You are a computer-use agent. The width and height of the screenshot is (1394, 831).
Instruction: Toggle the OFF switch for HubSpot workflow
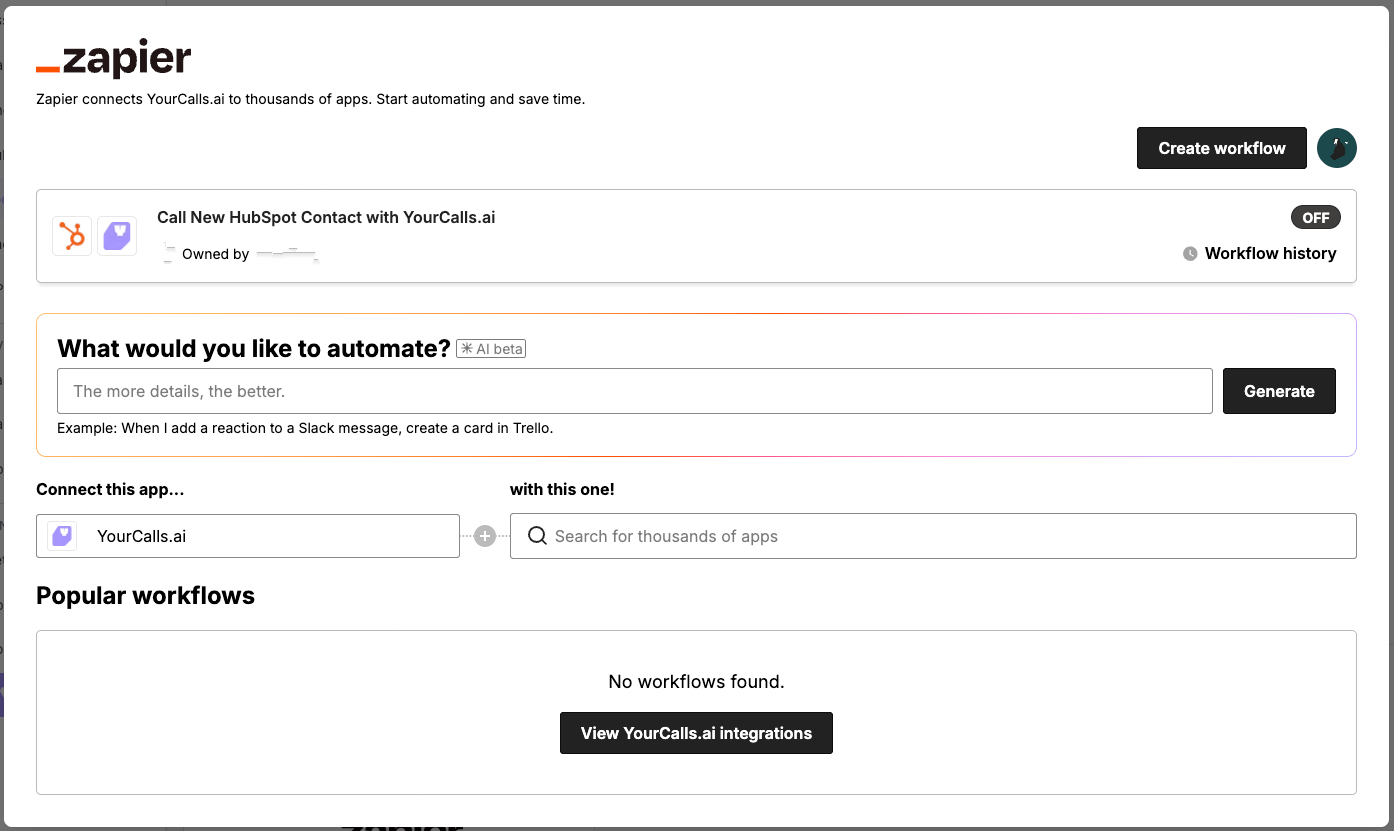click(1316, 218)
